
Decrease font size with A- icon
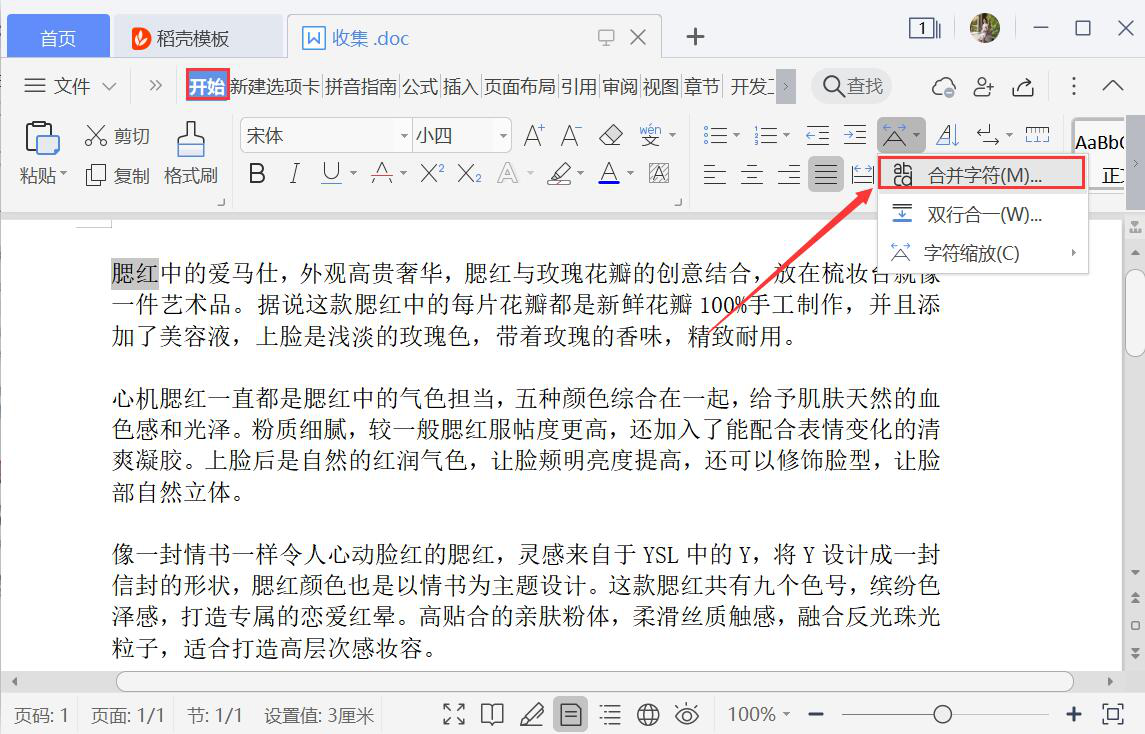[570, 135]
